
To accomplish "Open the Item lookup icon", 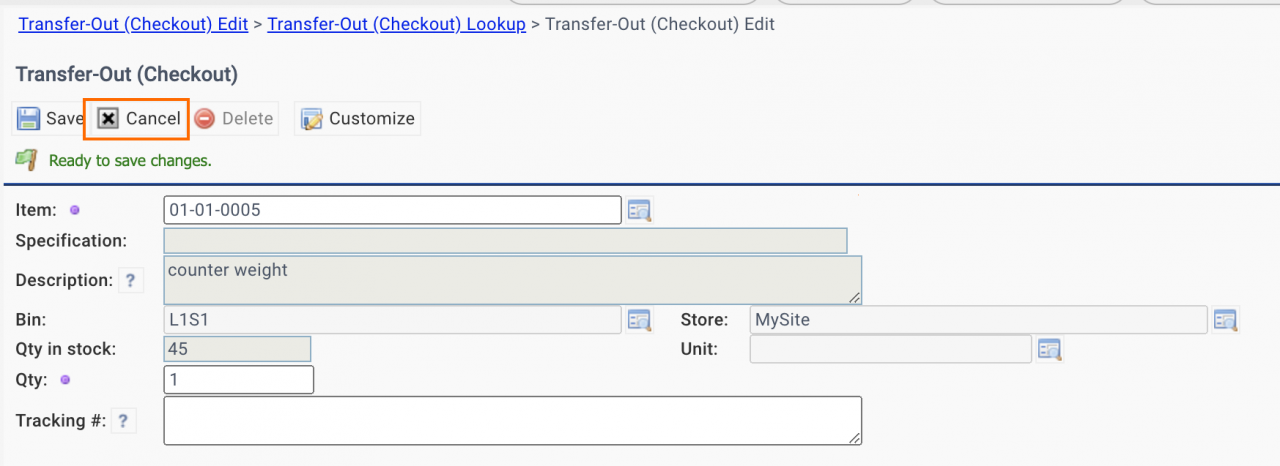I will (639, 210).
